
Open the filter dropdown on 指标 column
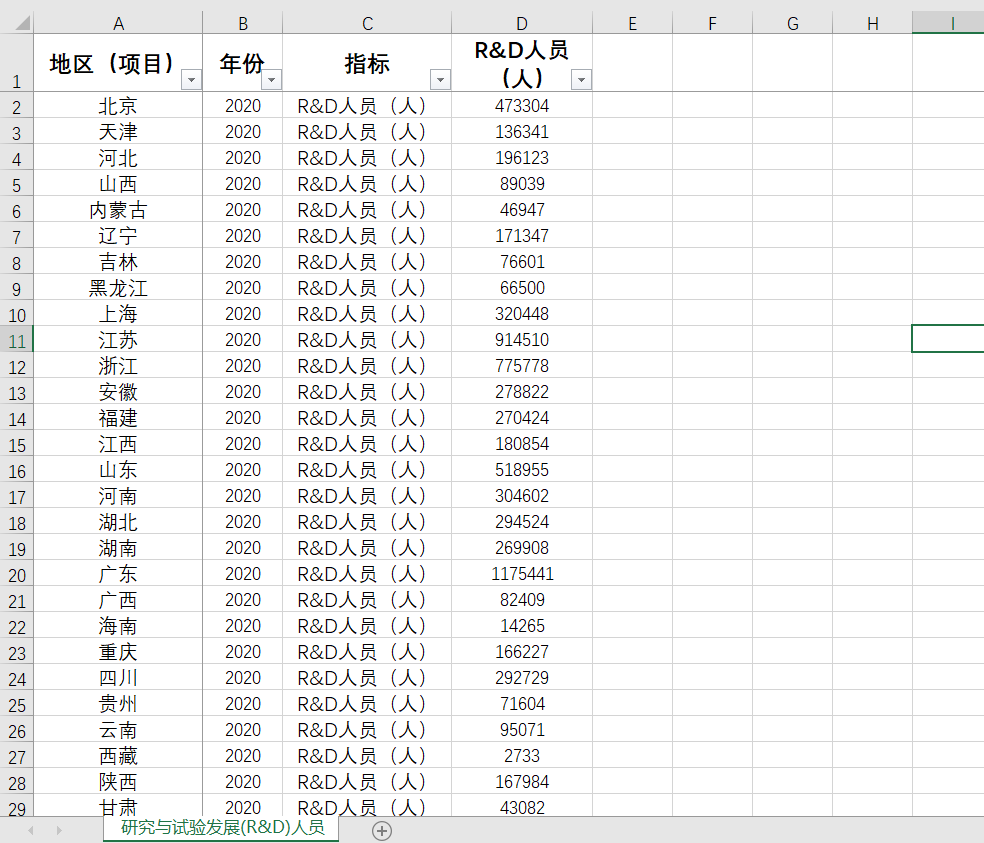(x=440, y=79)
